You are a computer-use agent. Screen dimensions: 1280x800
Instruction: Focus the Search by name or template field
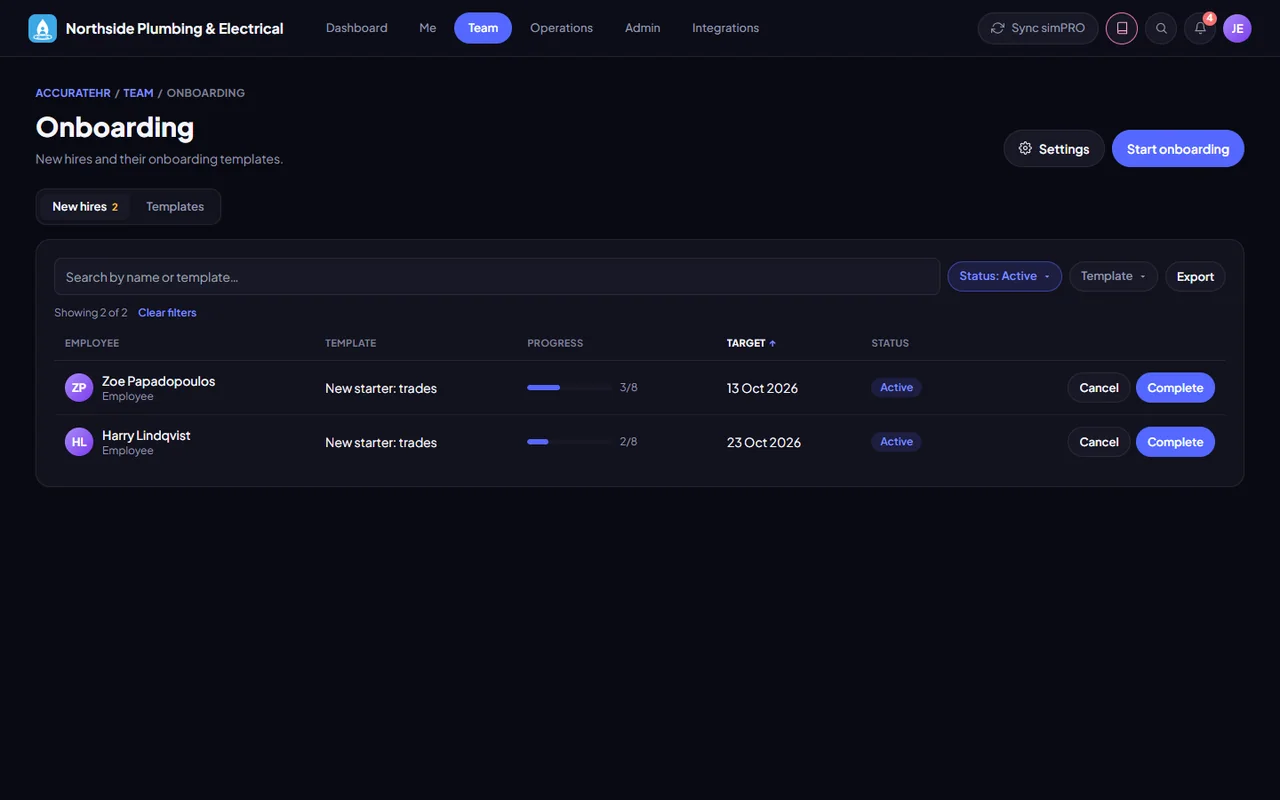pos(497,277)
